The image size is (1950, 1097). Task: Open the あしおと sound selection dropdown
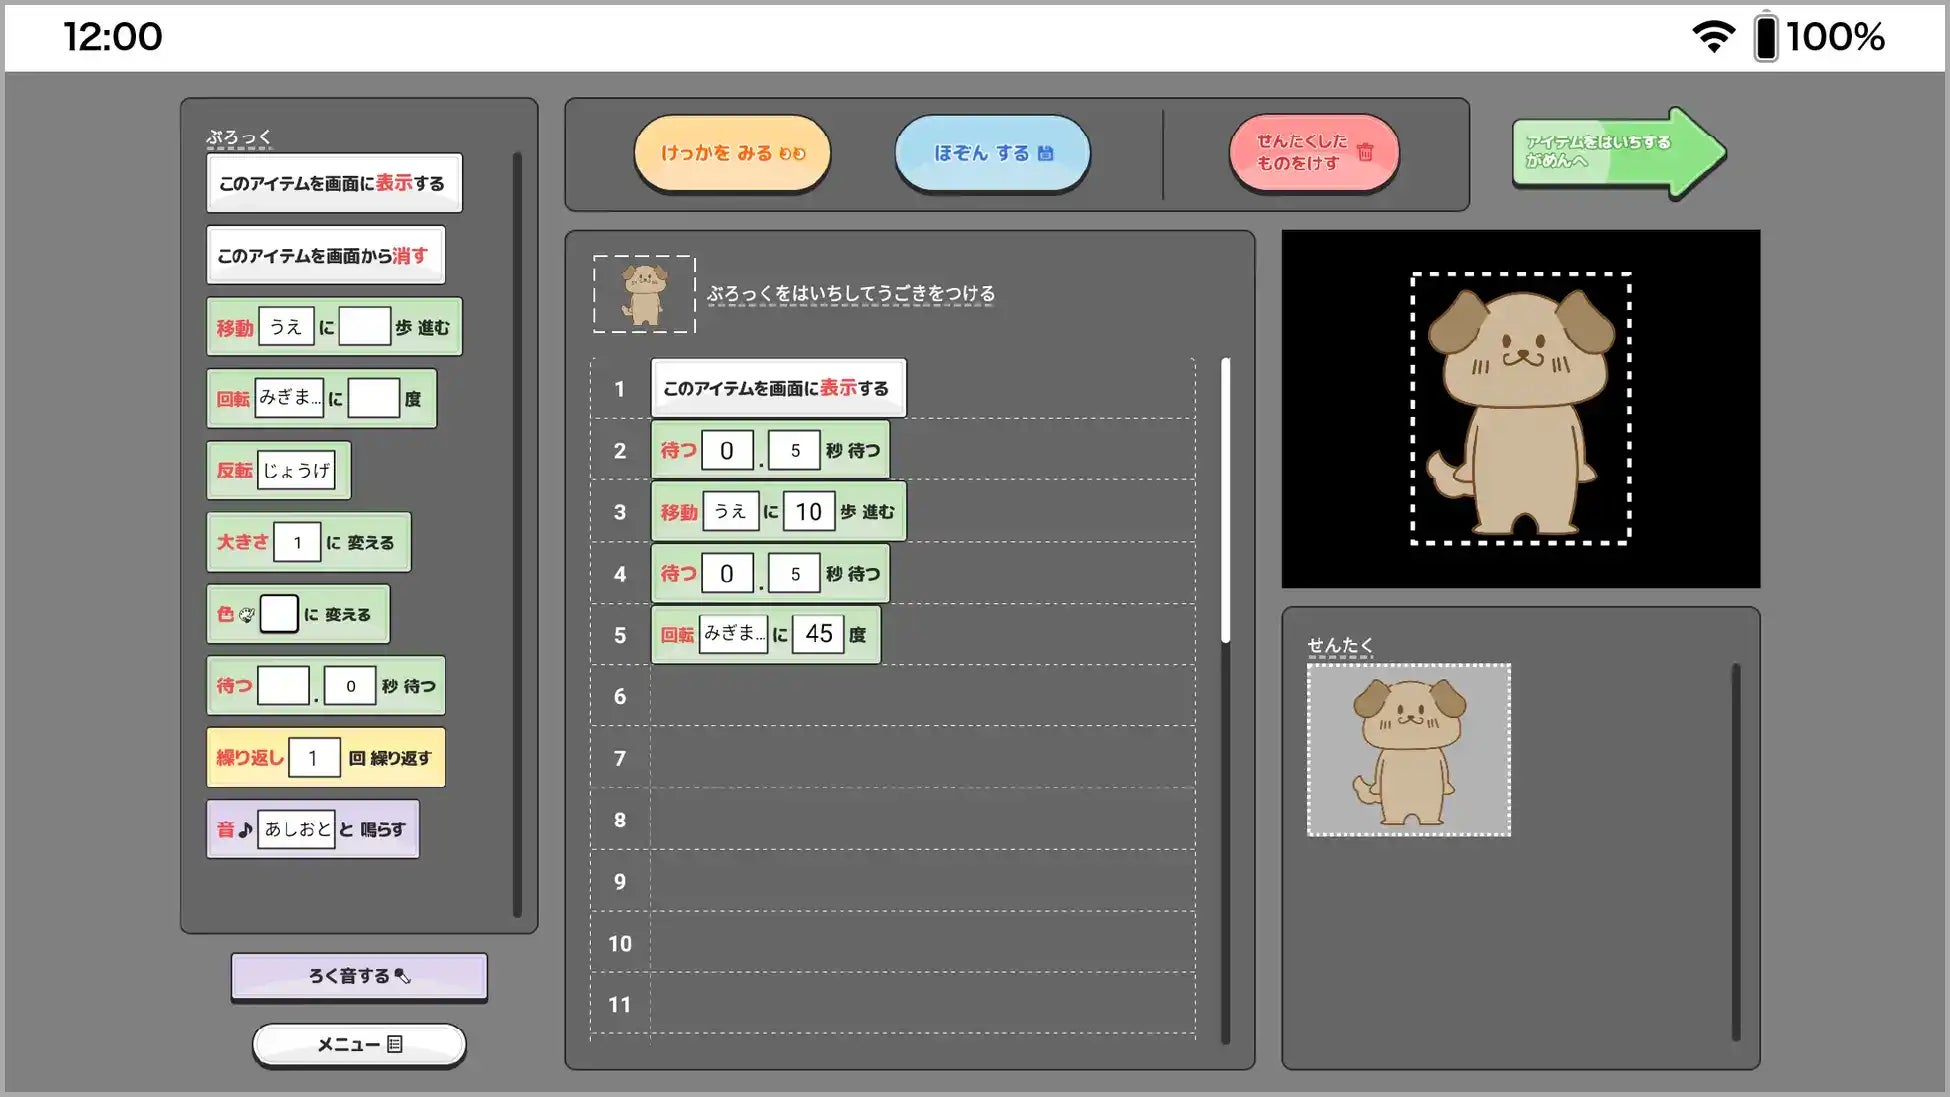(296, 829)
